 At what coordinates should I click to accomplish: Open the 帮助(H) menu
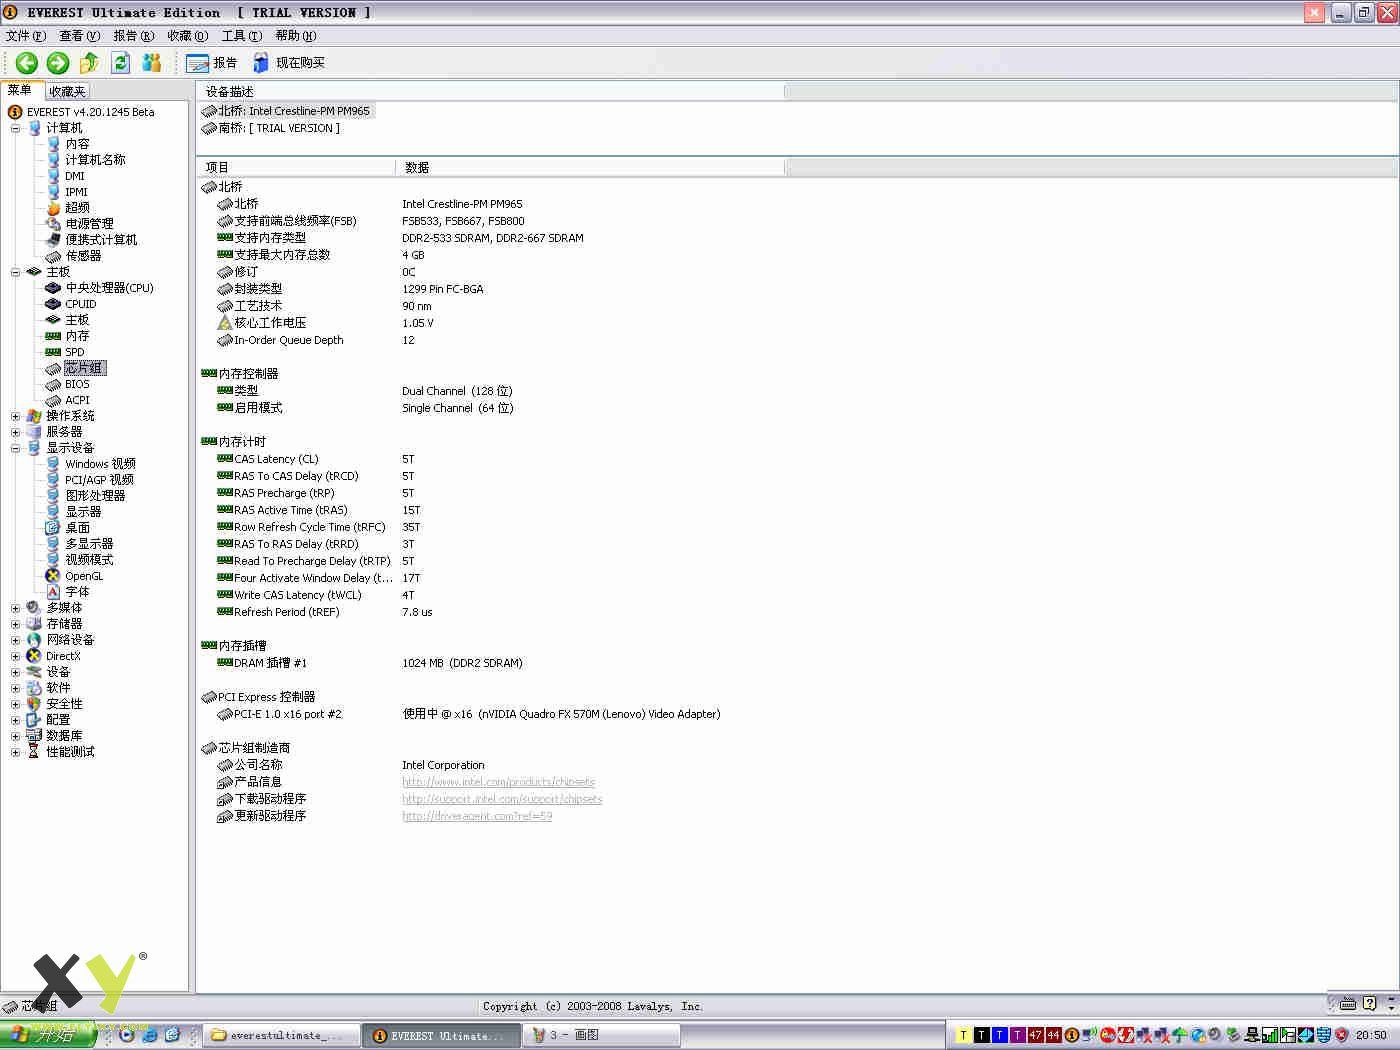pyautogui.click(x=295, y=36)
